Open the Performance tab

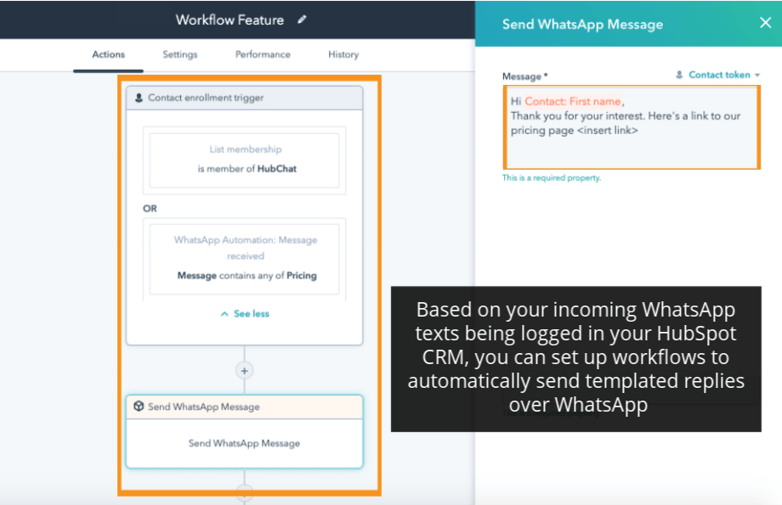pos(263,54)
